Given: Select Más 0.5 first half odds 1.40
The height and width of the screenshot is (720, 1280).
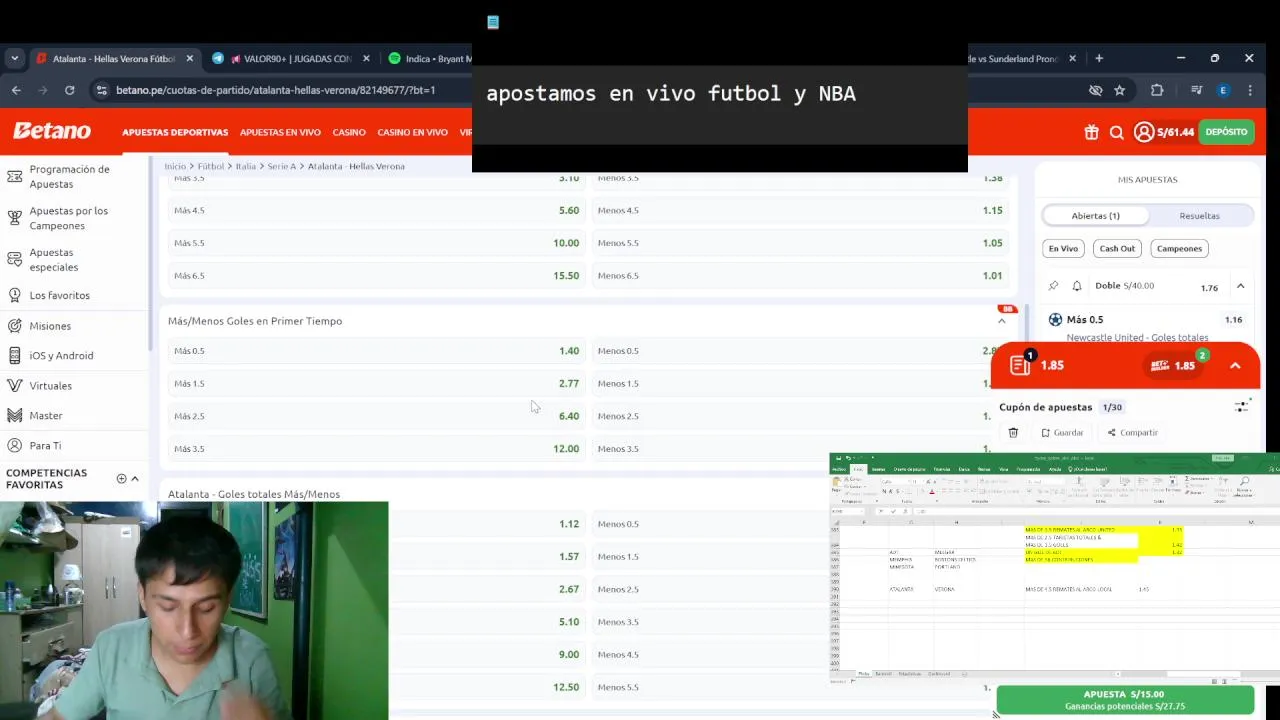Looking at the screenshot, I should point(376,351).
